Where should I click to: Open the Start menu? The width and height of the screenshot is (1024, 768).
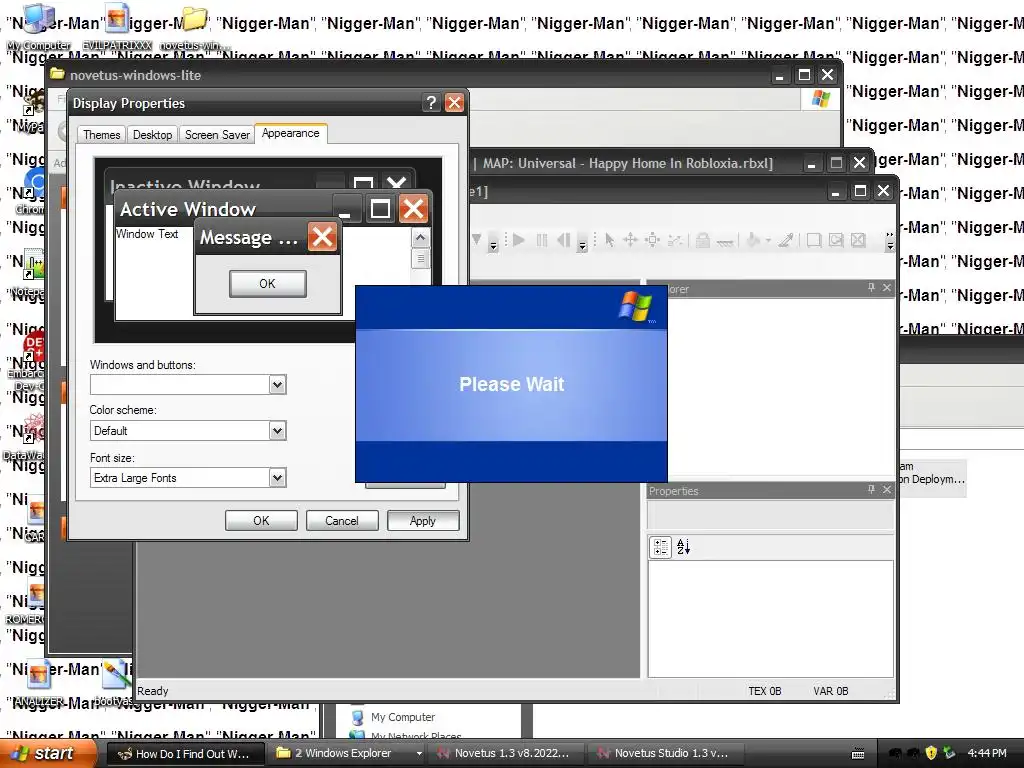pos(48,753)
